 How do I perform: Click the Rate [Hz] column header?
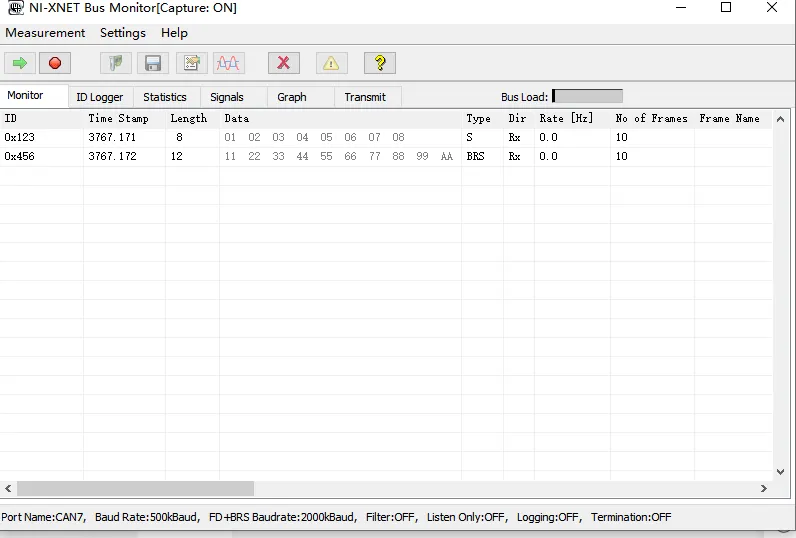[x=572, y=119]
